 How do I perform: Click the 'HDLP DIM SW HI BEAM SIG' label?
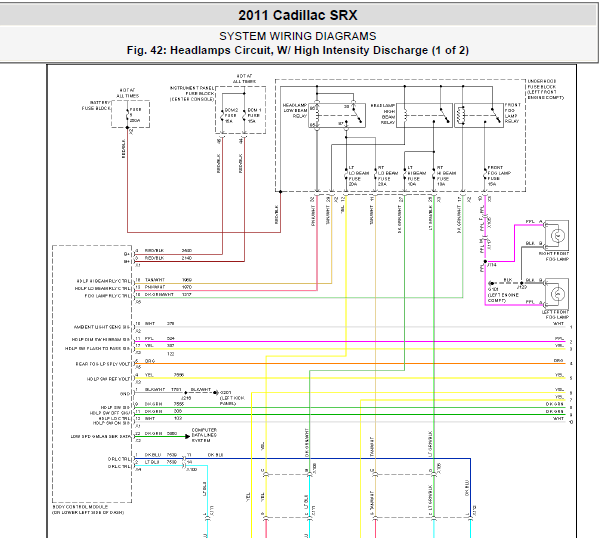click(101, 339)
